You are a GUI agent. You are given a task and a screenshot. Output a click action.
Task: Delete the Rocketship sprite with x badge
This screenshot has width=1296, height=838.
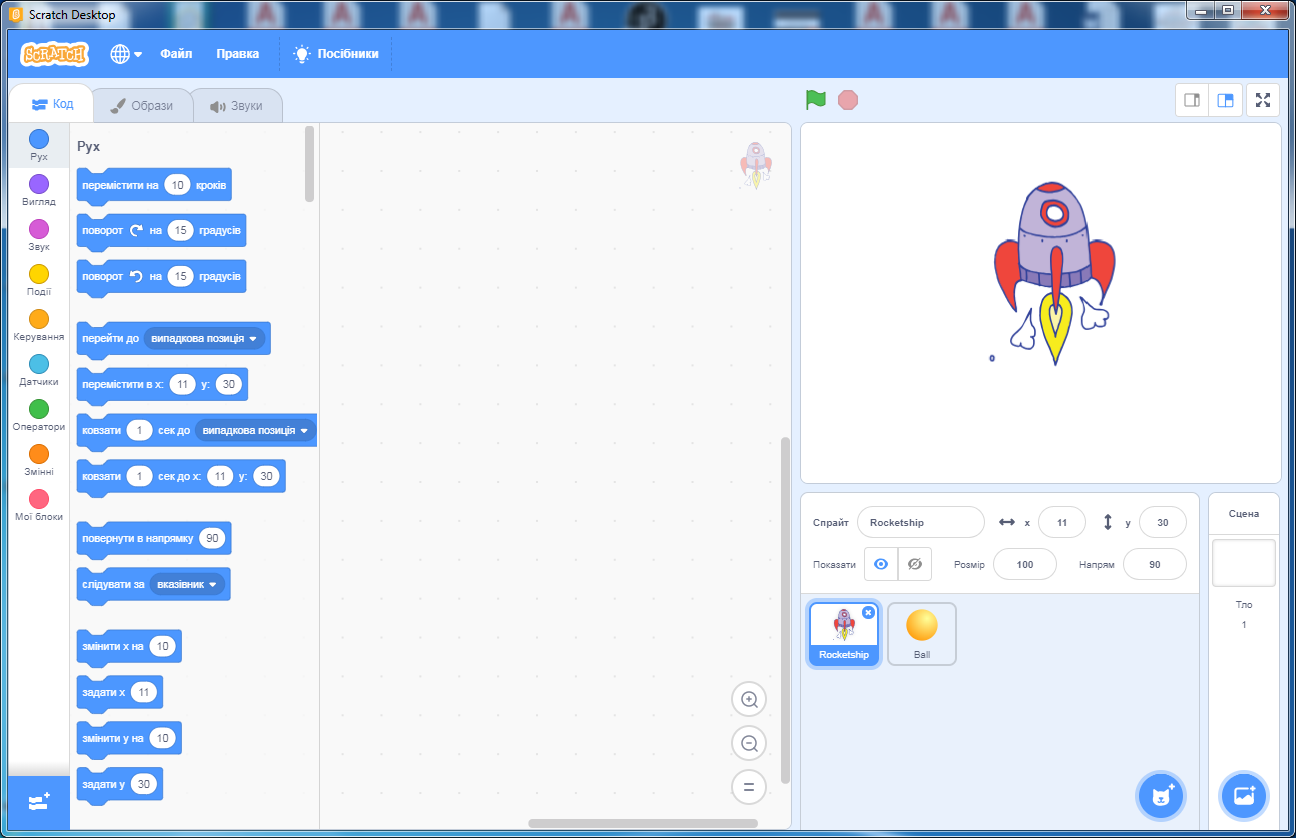coord(868,612)
